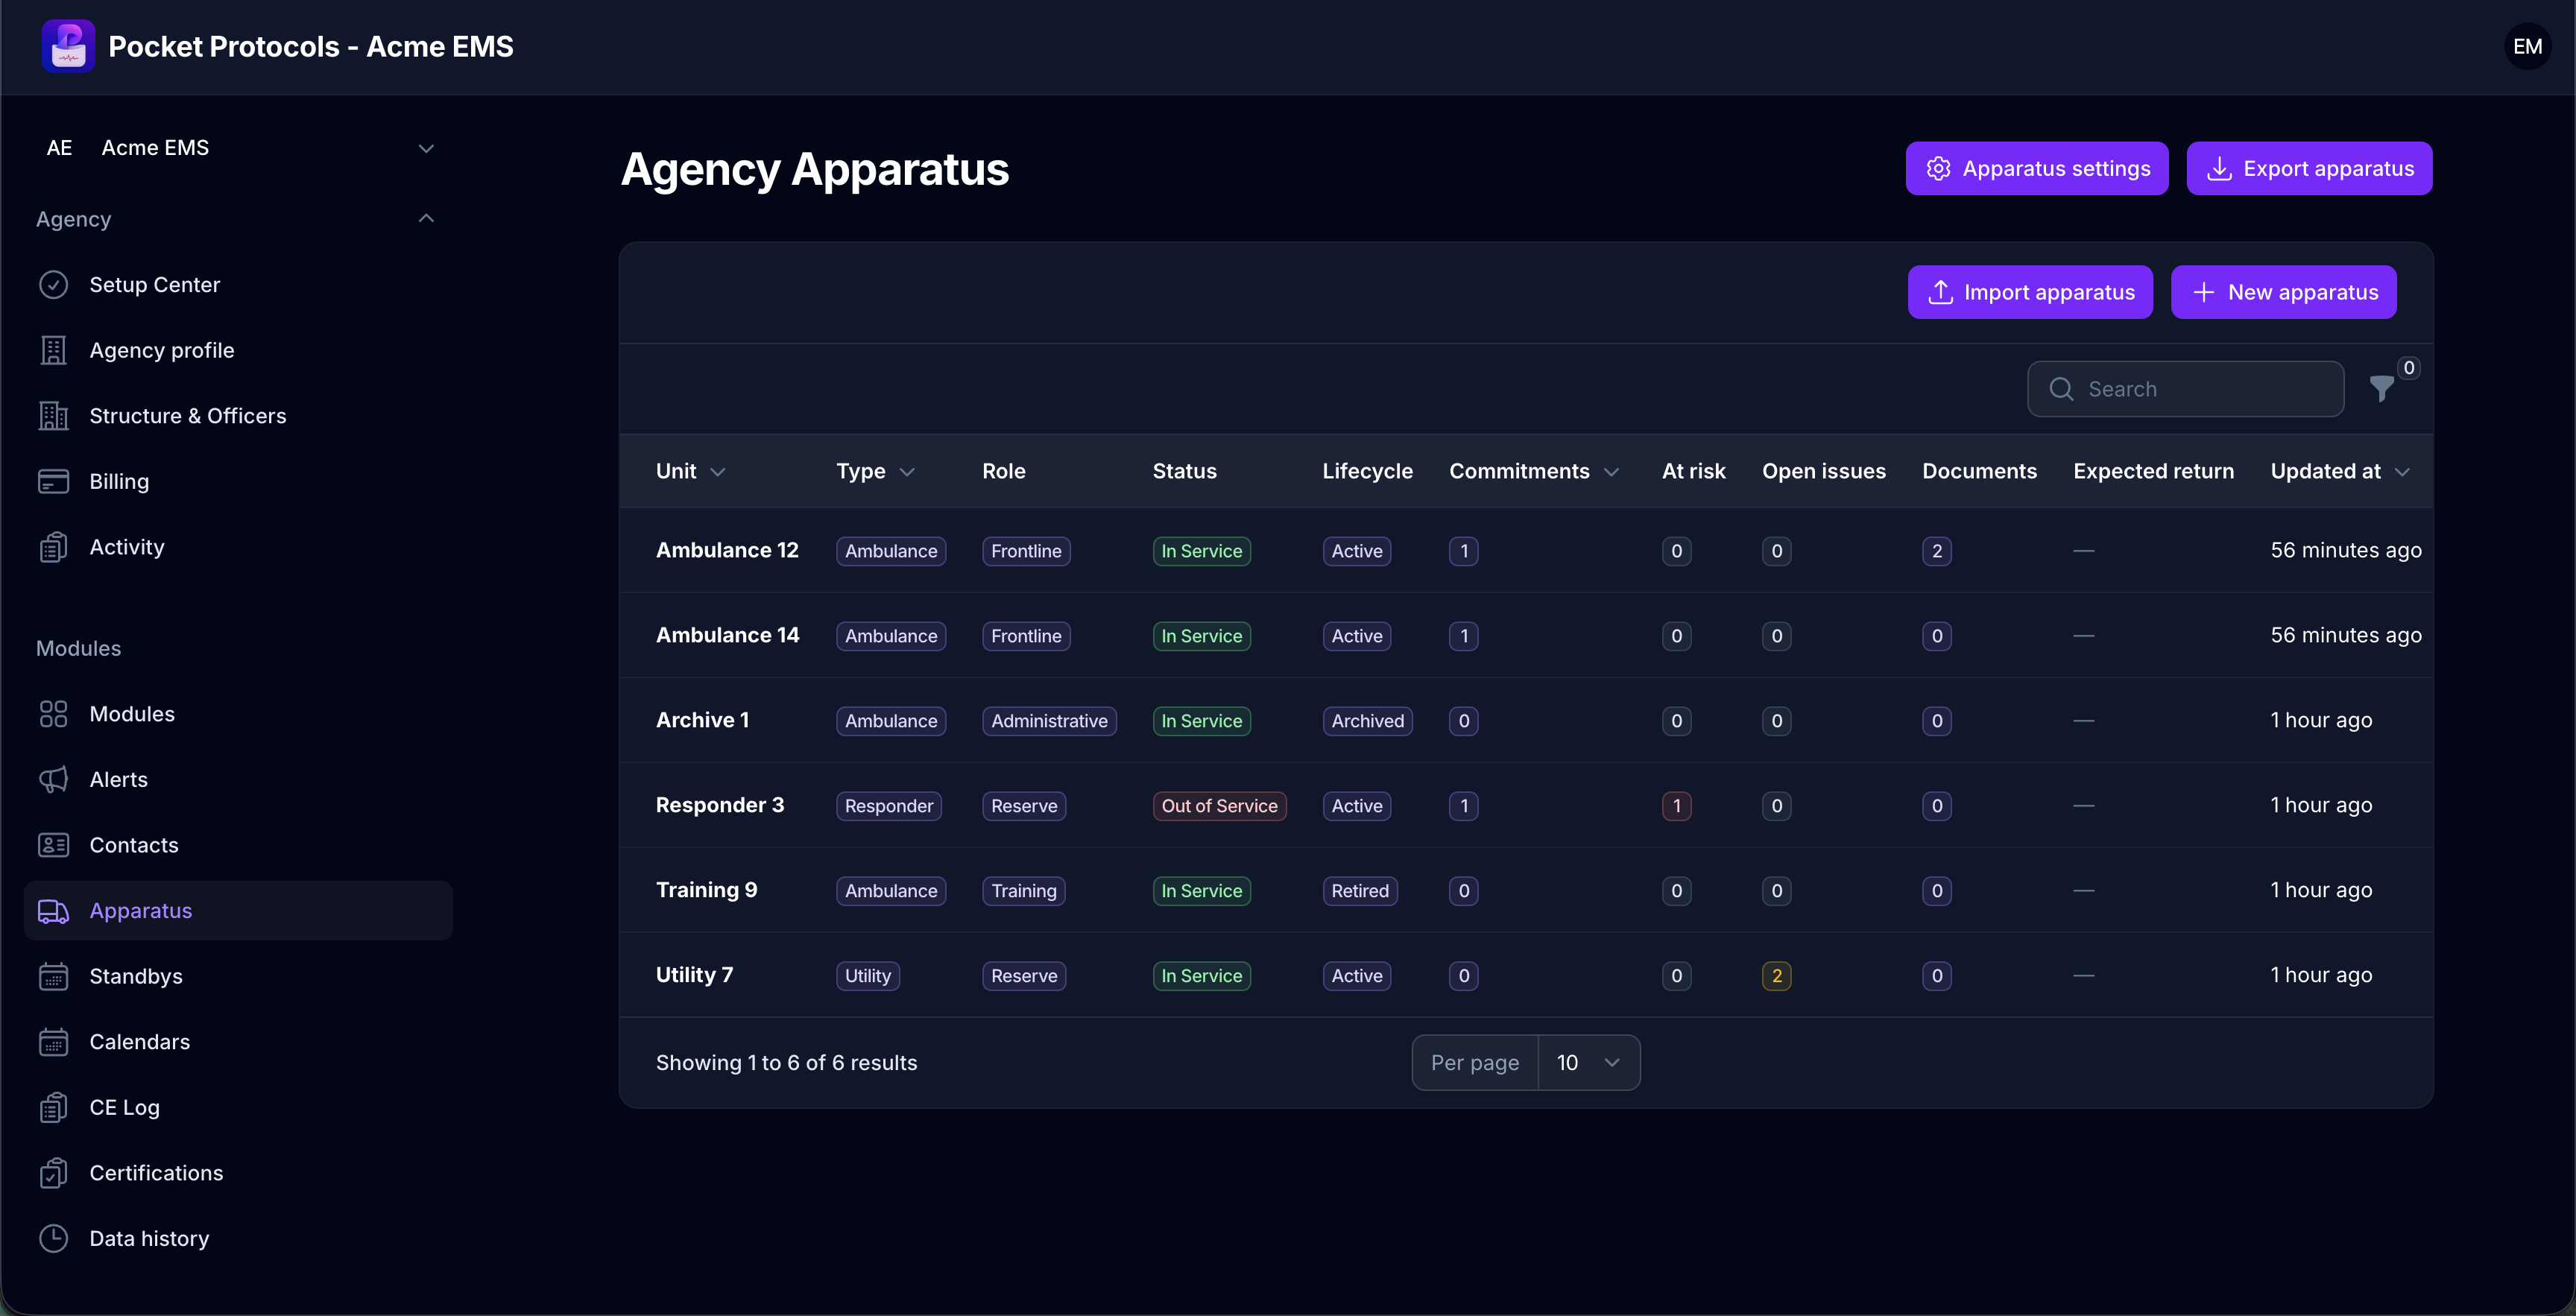The image size is (2576, 1316).
Task: Click the Archived lifecycle badge
Action: click(x=1367, y=721)
